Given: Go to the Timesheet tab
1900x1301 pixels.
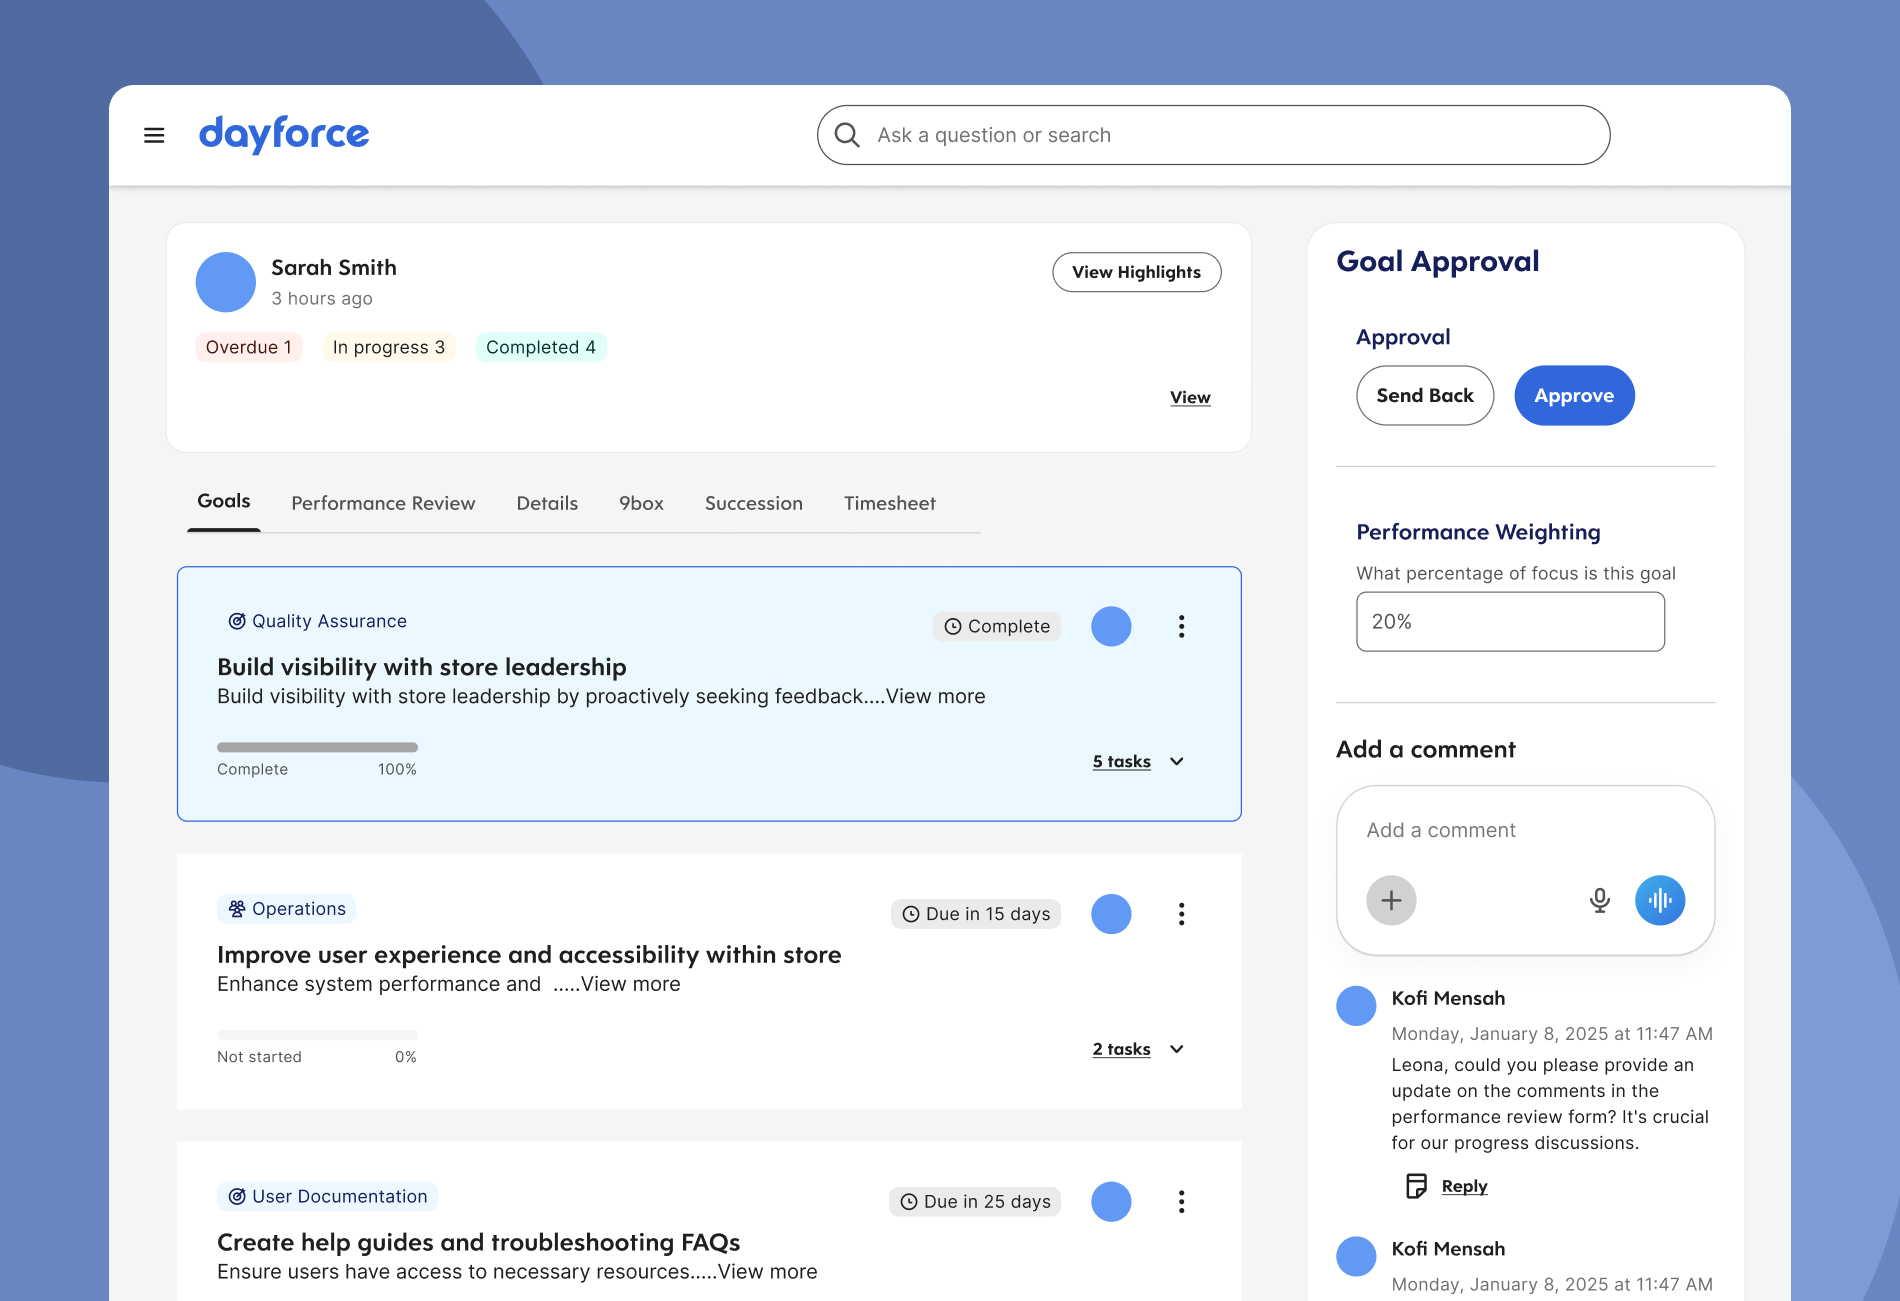Looking at the screenshot, I should tap(890, 503).
